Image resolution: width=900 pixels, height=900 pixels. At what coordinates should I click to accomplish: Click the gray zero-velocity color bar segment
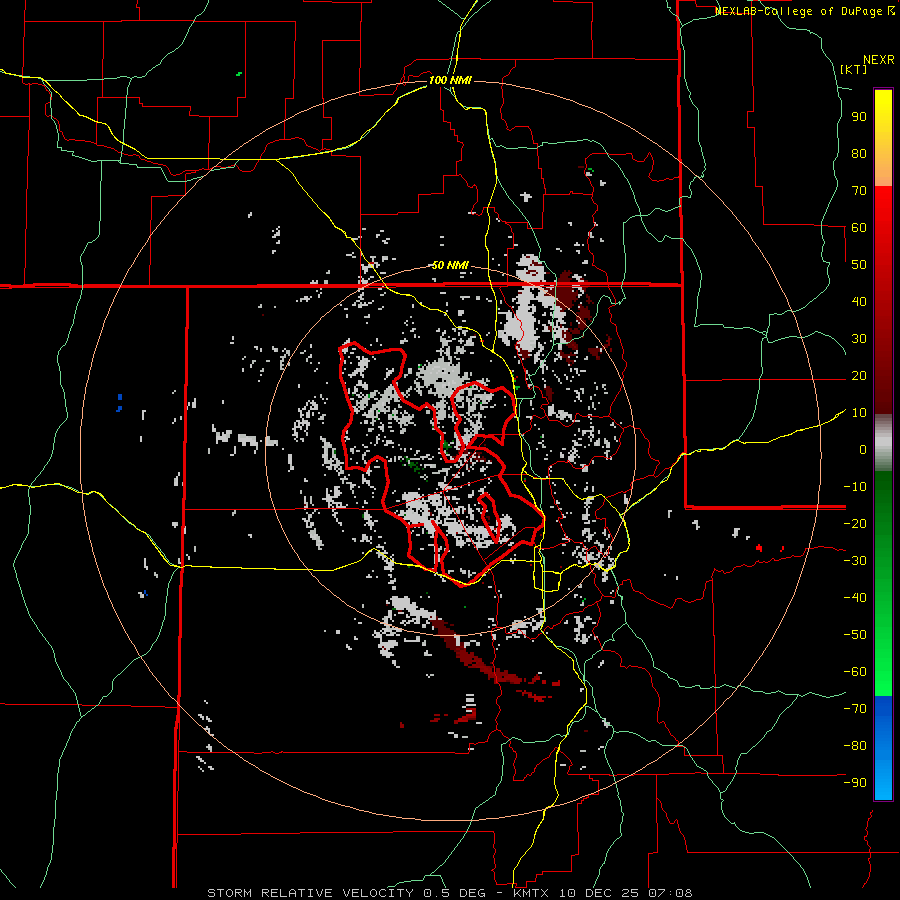(883, 443)
